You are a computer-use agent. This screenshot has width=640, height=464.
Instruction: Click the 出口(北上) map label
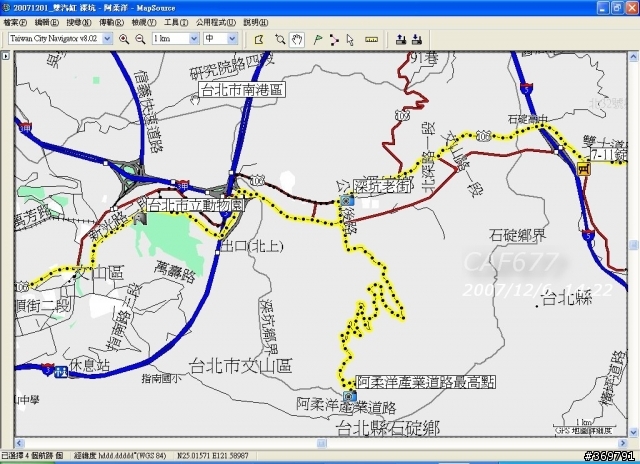(252, 246)
